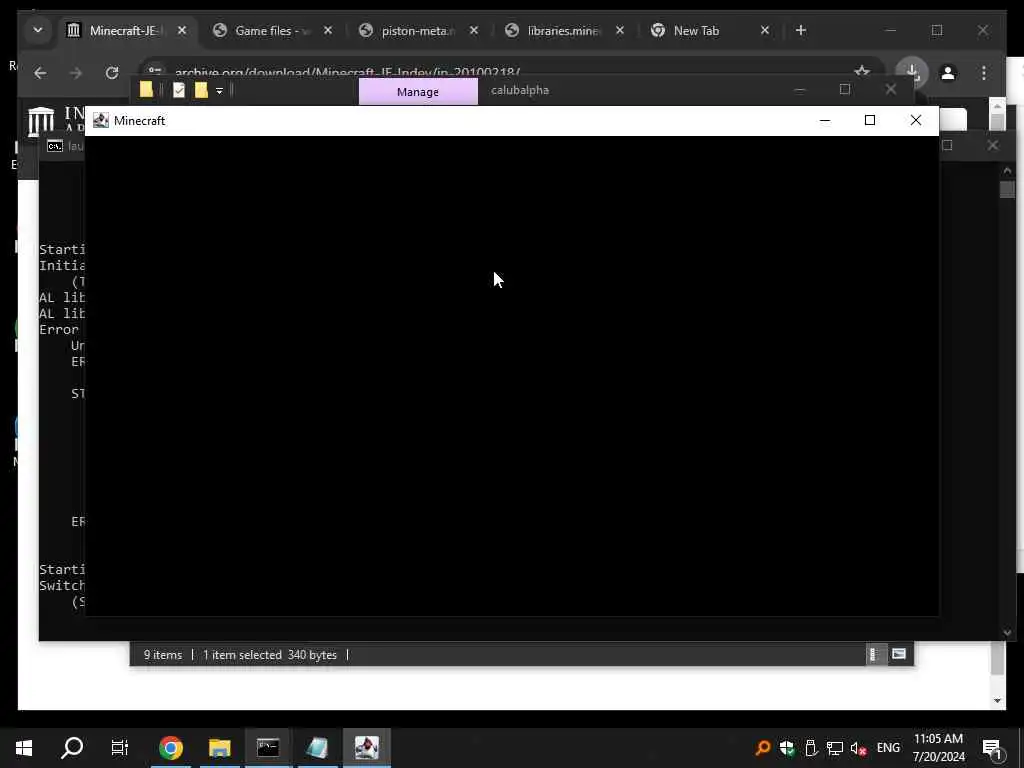Image resolution: width=1024 pixels, height=768 pixels.
Task: Maximize the command prompt window
Action: click(947, 146)
